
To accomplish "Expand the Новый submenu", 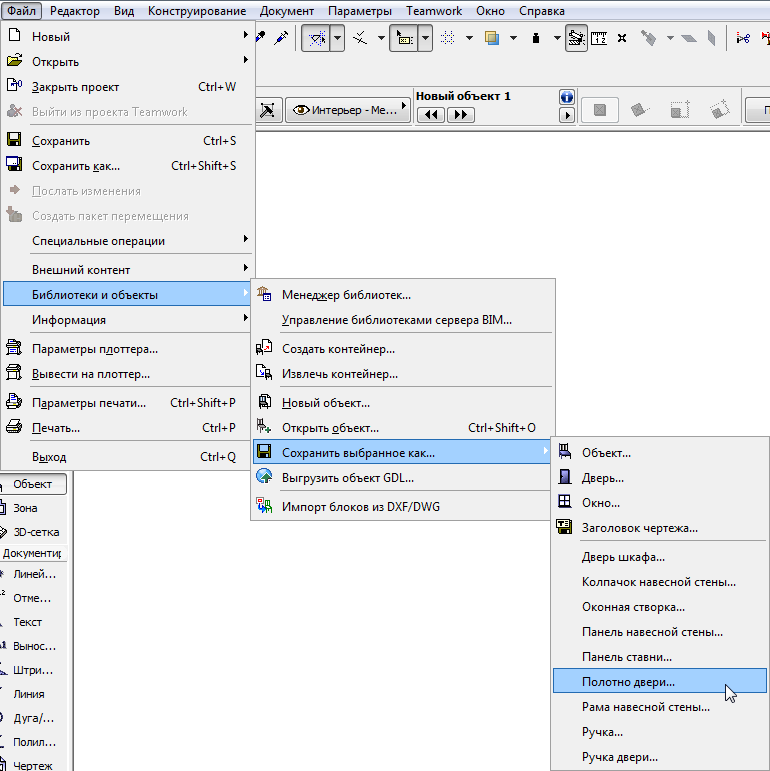I will click(x=128, y=36).
